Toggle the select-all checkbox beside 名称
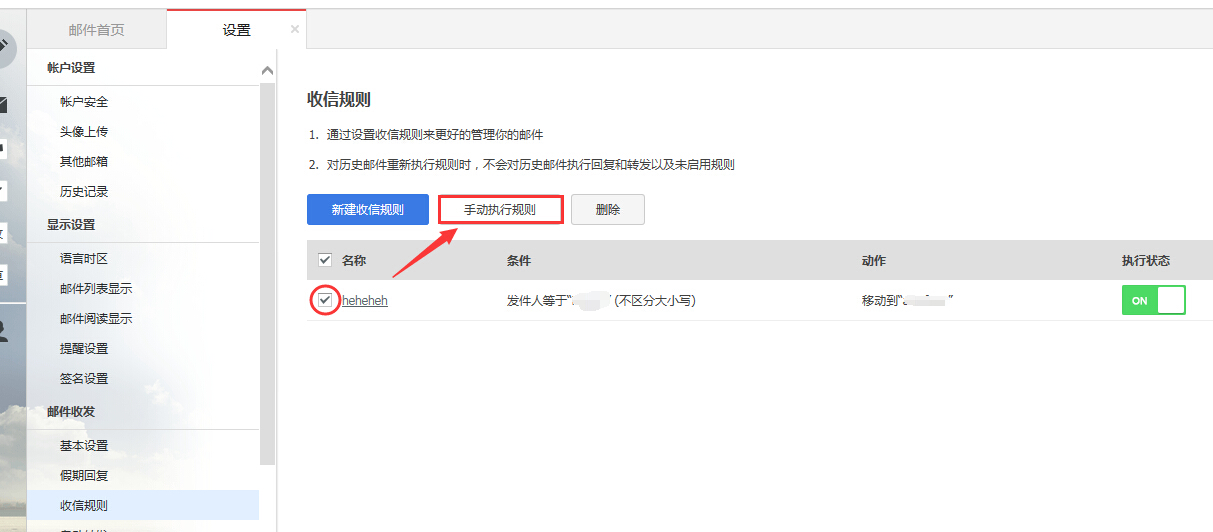 click(324, 260)
